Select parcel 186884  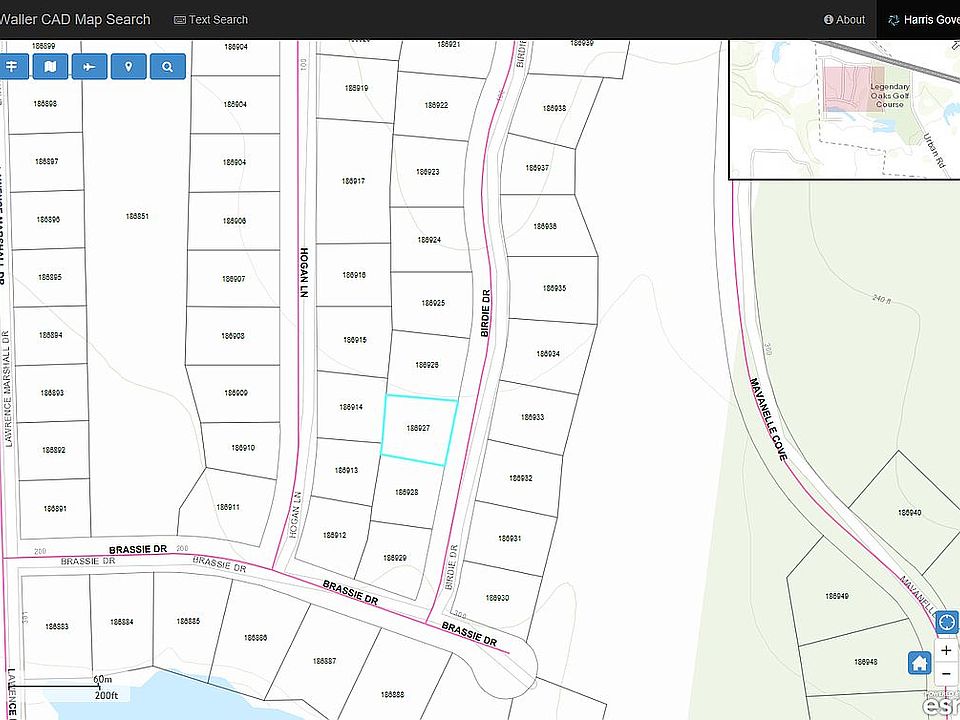(x=122, y=622)
